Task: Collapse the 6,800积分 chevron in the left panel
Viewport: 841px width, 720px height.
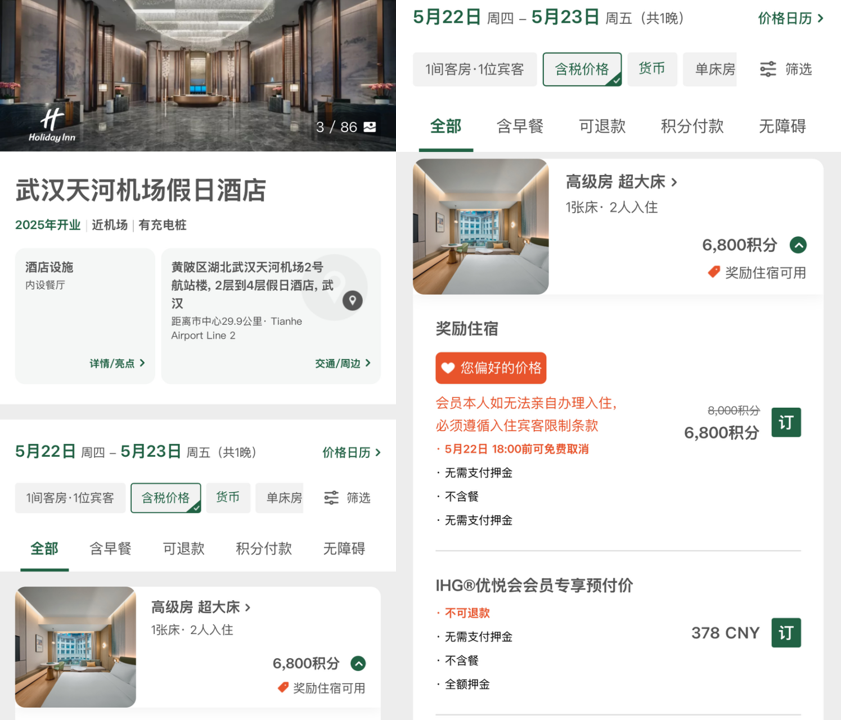Action: [x=358, y=664]
